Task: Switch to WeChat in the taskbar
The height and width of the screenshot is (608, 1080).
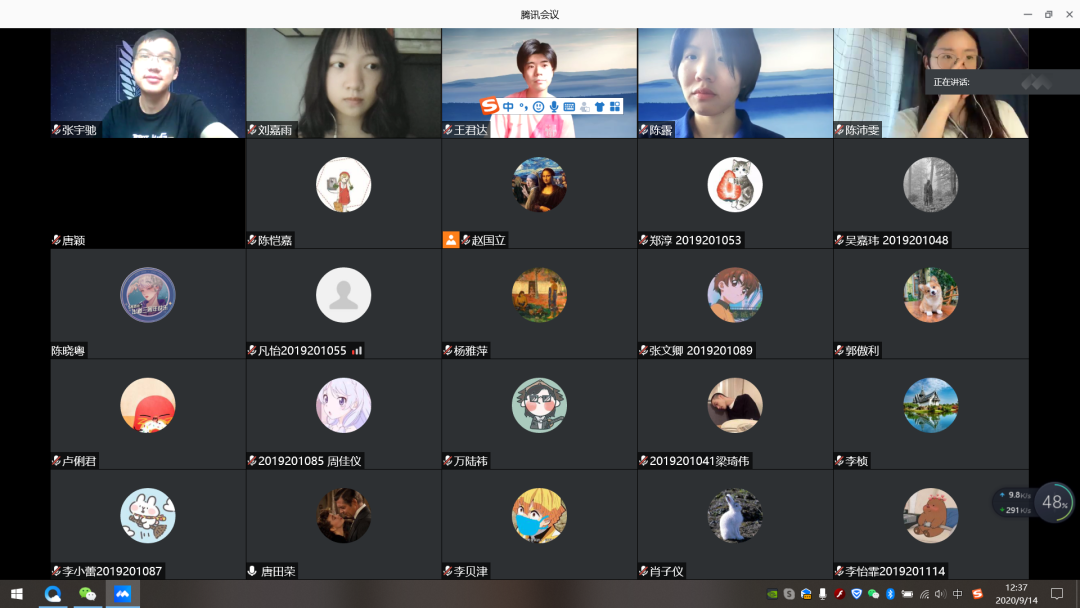Action: 88,594
